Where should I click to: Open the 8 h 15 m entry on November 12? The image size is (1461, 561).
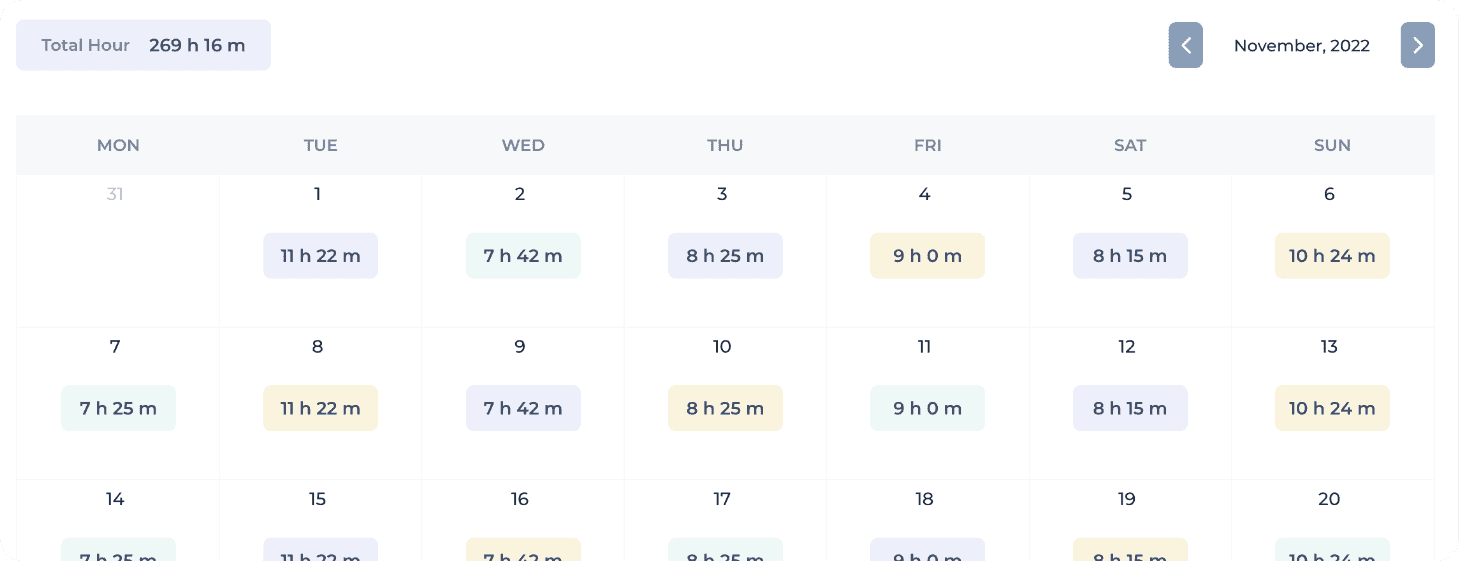coord(1130,408)
